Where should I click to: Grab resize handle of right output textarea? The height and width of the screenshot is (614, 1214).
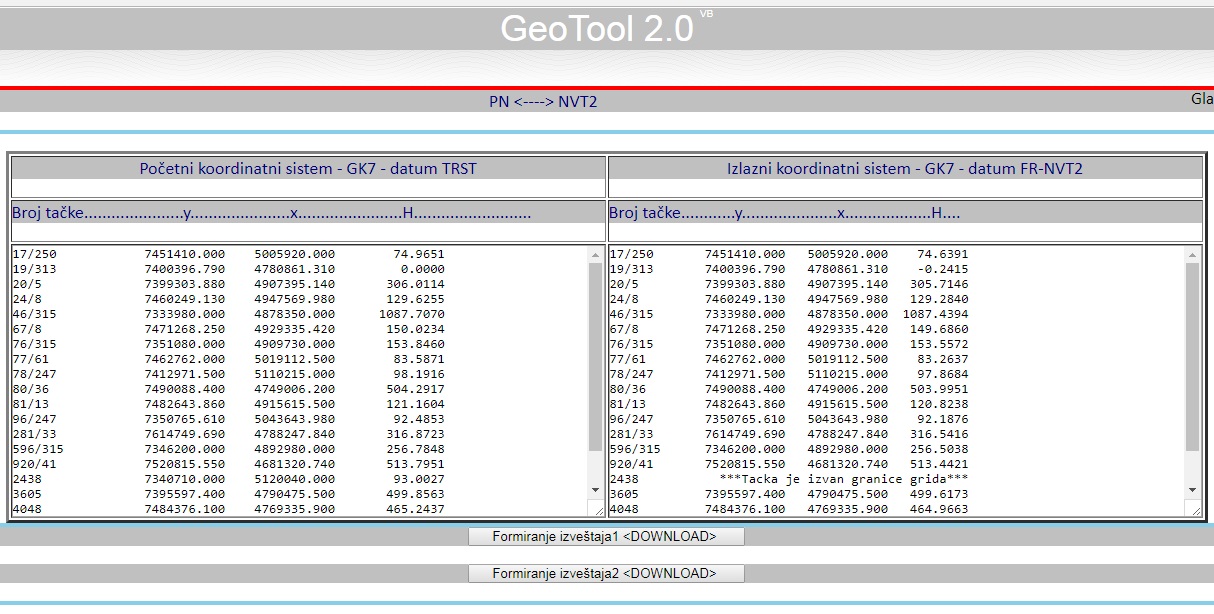tap(1194, 510)
